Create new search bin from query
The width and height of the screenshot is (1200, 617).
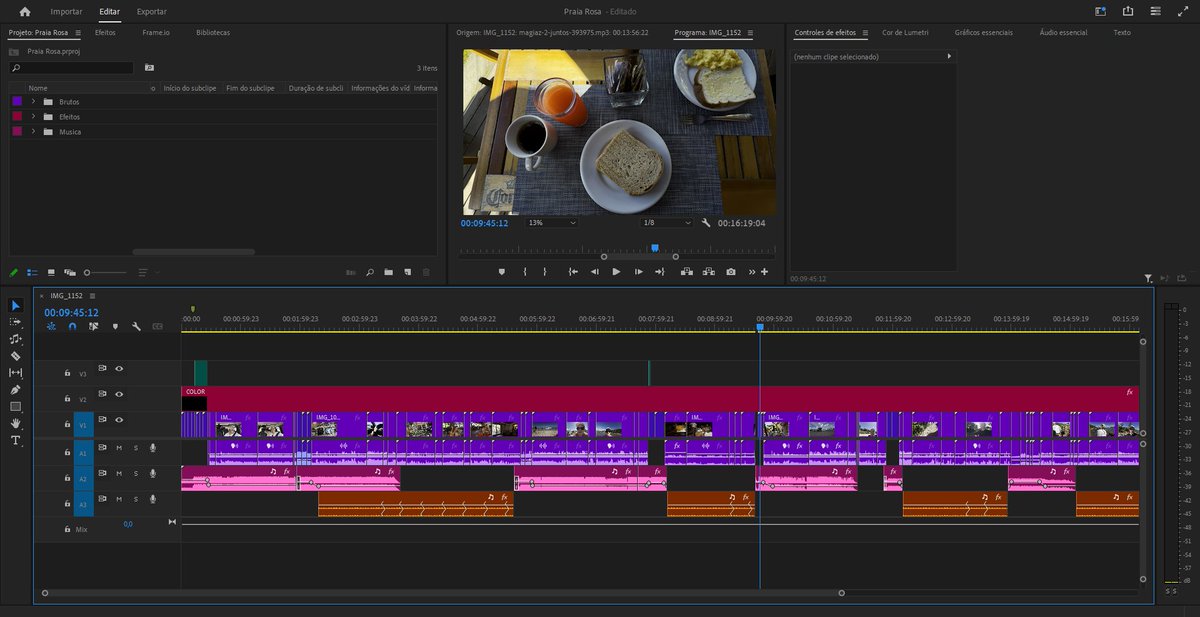(x=150, y=67)
